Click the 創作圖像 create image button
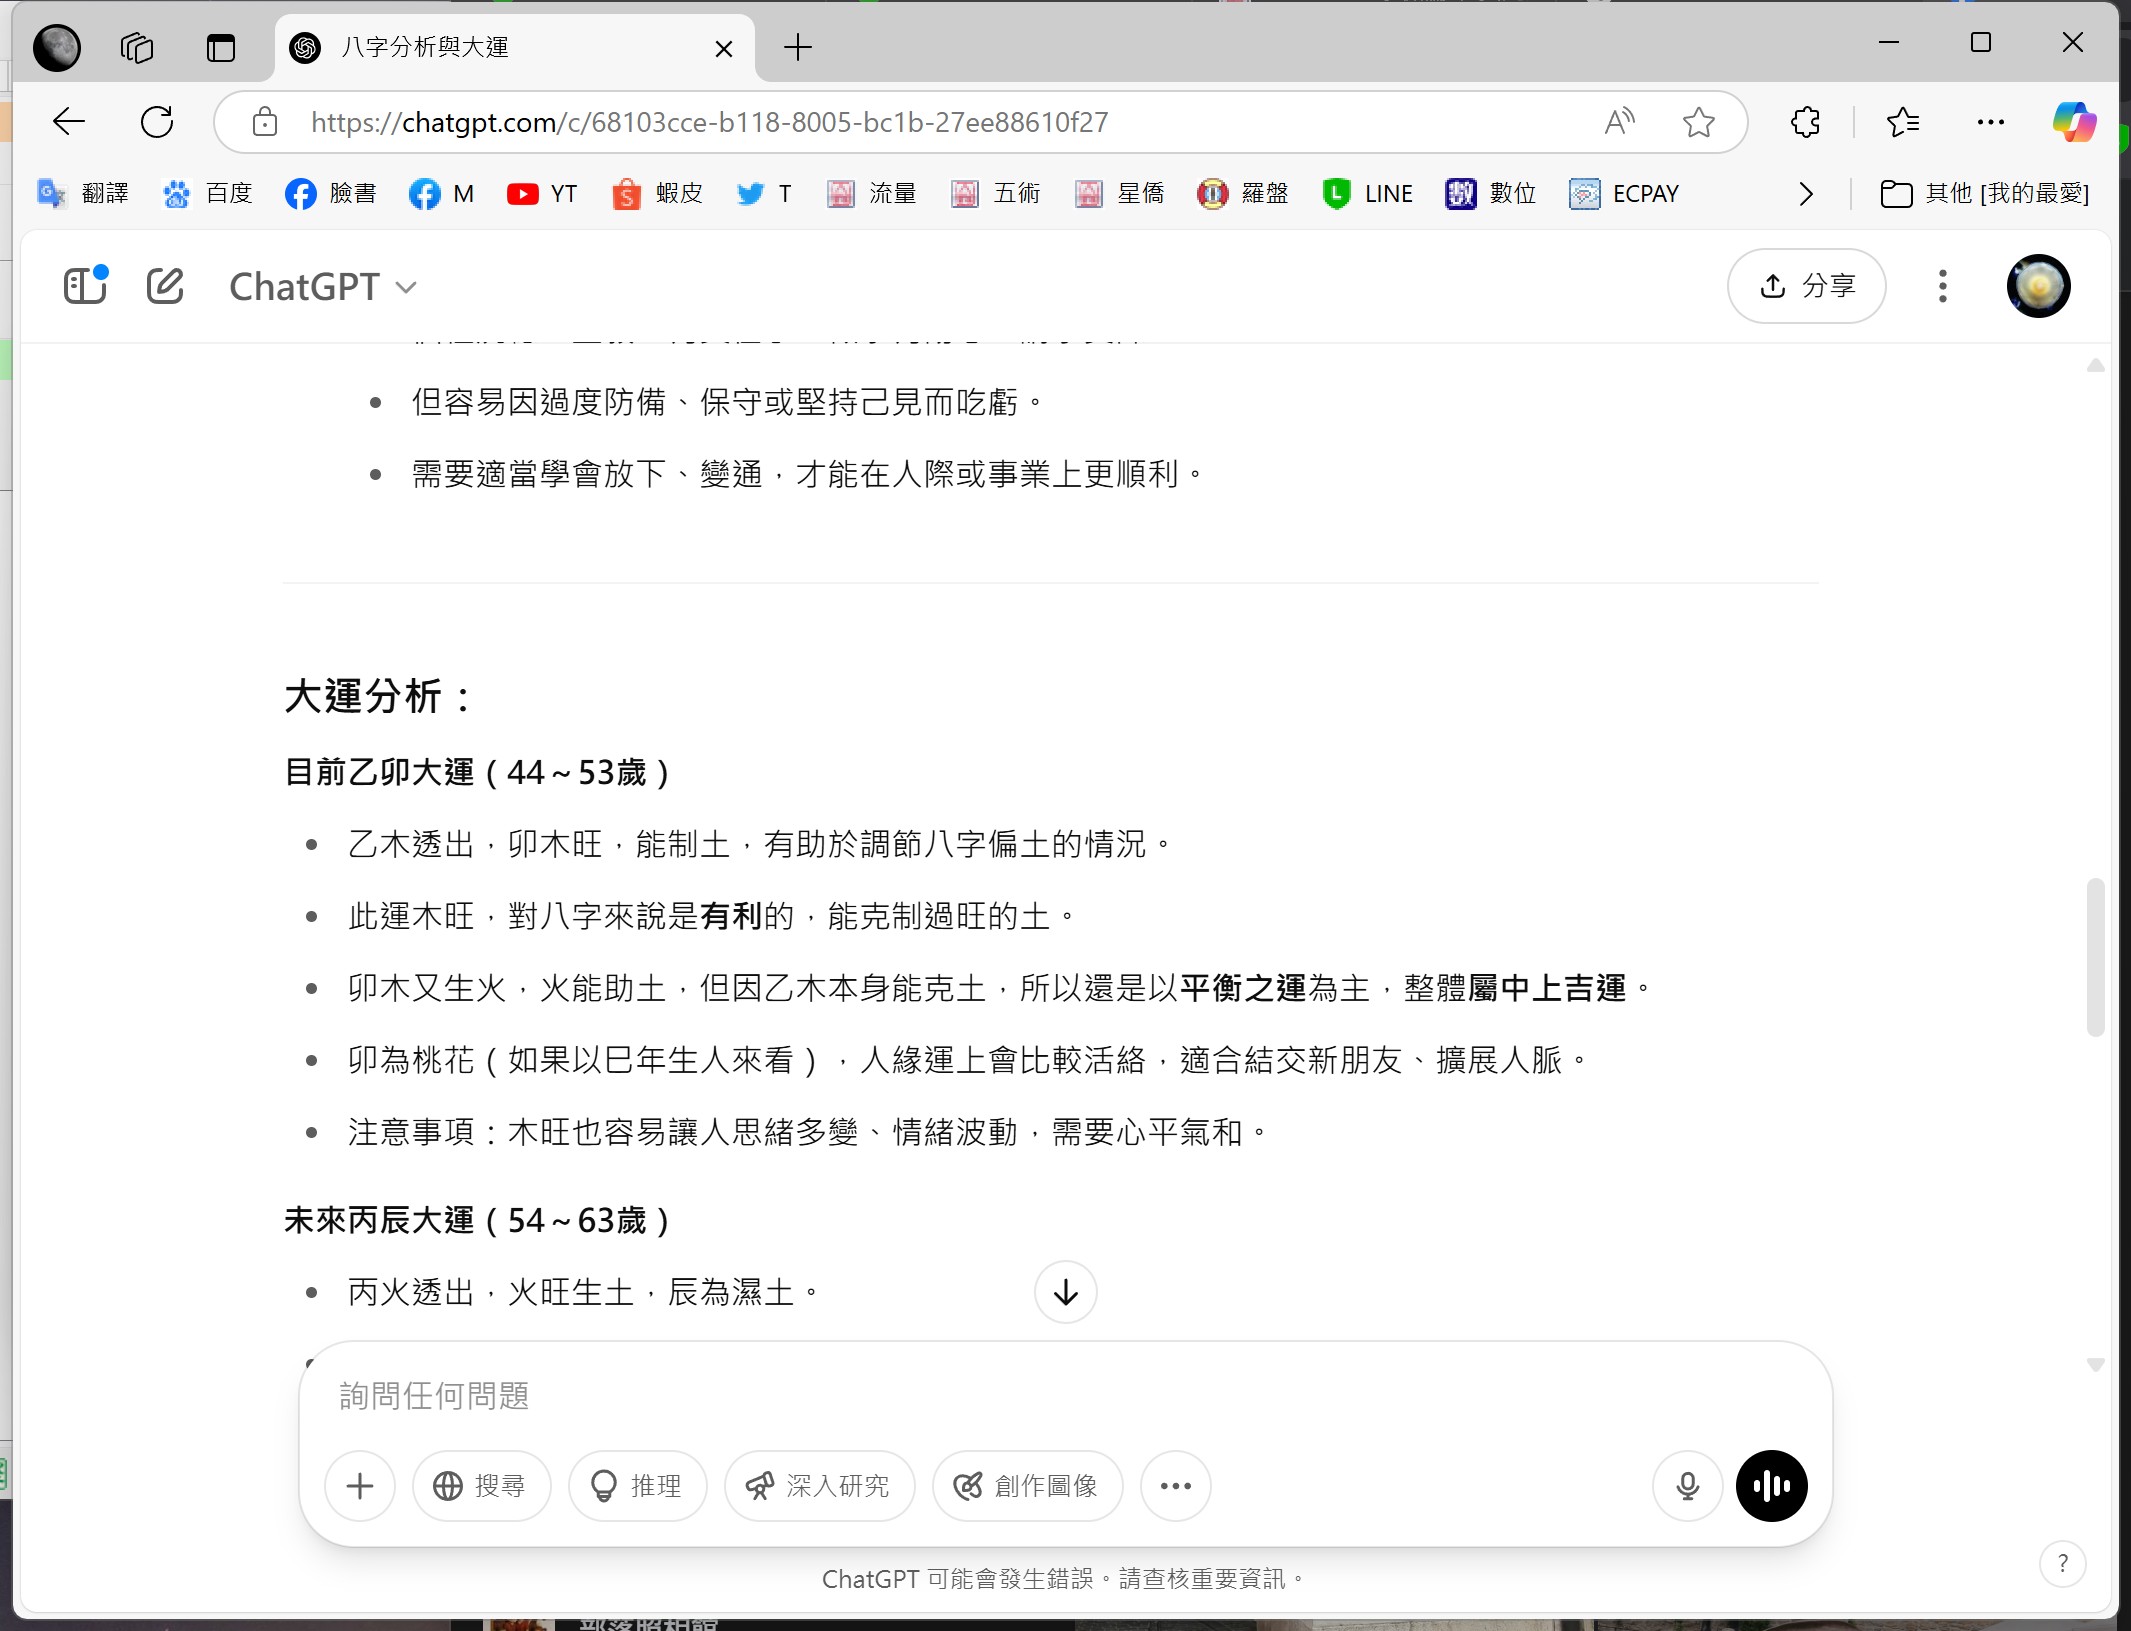Image resolution: width=2131 pixels, height=1631 pixels. point(1027,1486)
